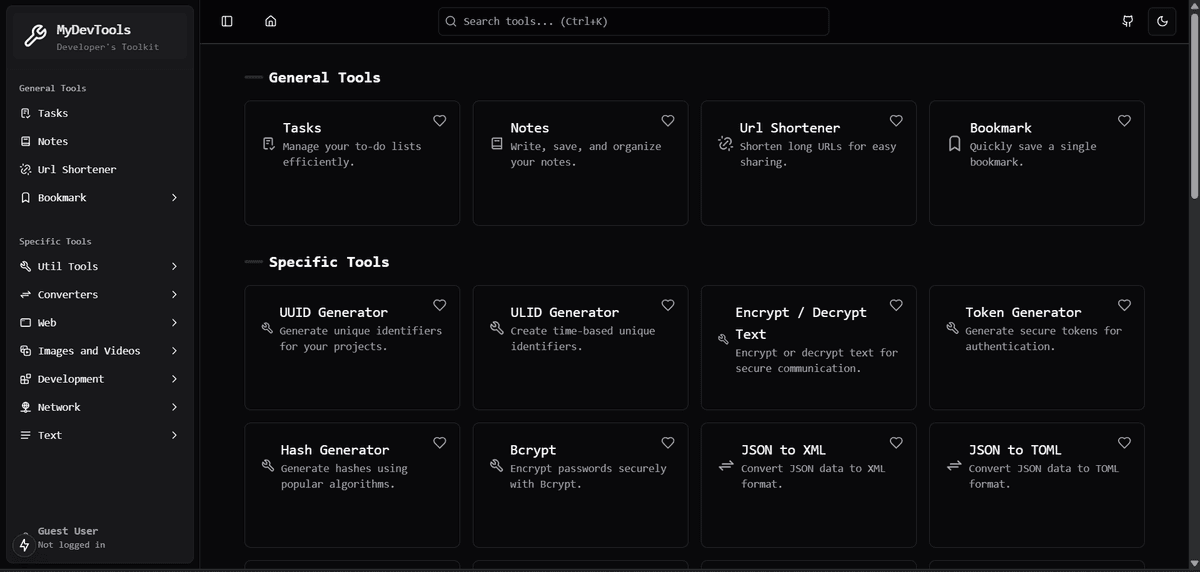Expand the Util Tools sidebar group
Viewport: 1200px width, 572px height.
100,267
